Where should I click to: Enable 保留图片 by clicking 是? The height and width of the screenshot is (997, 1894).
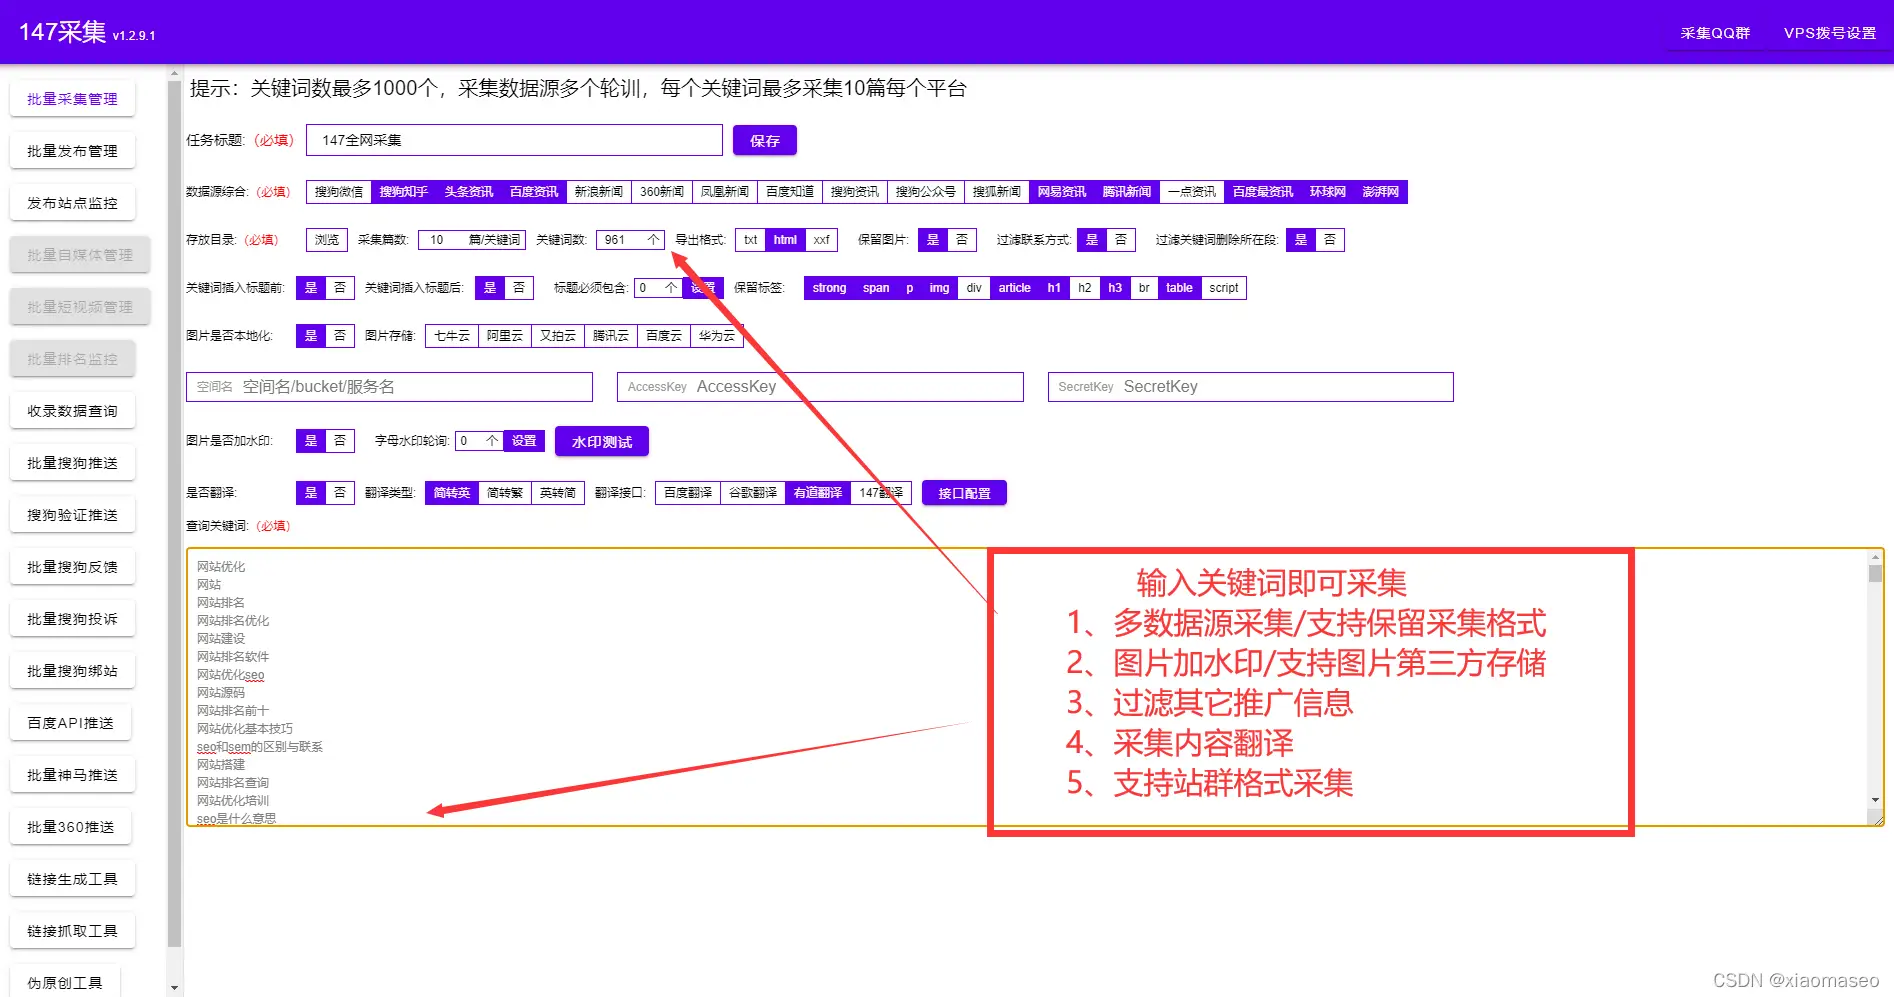933,240
